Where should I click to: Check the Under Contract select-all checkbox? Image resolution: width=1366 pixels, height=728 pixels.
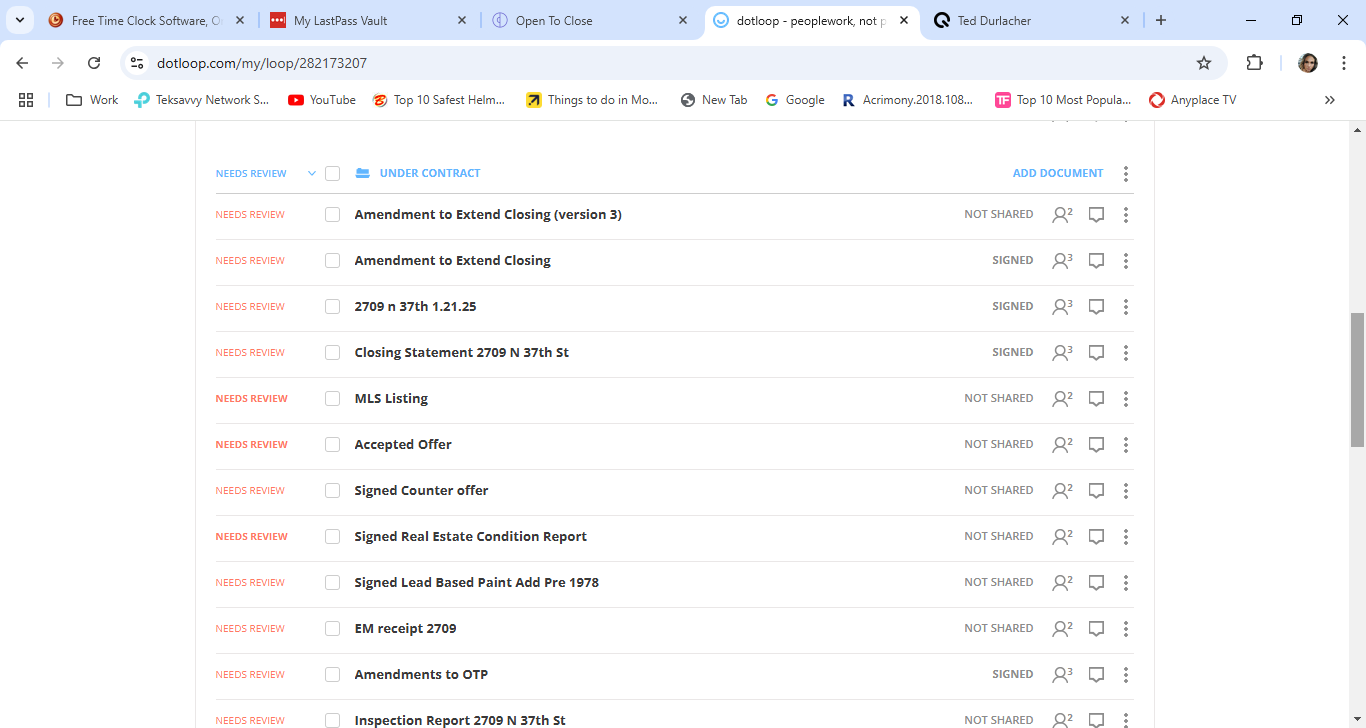point(333,173)
